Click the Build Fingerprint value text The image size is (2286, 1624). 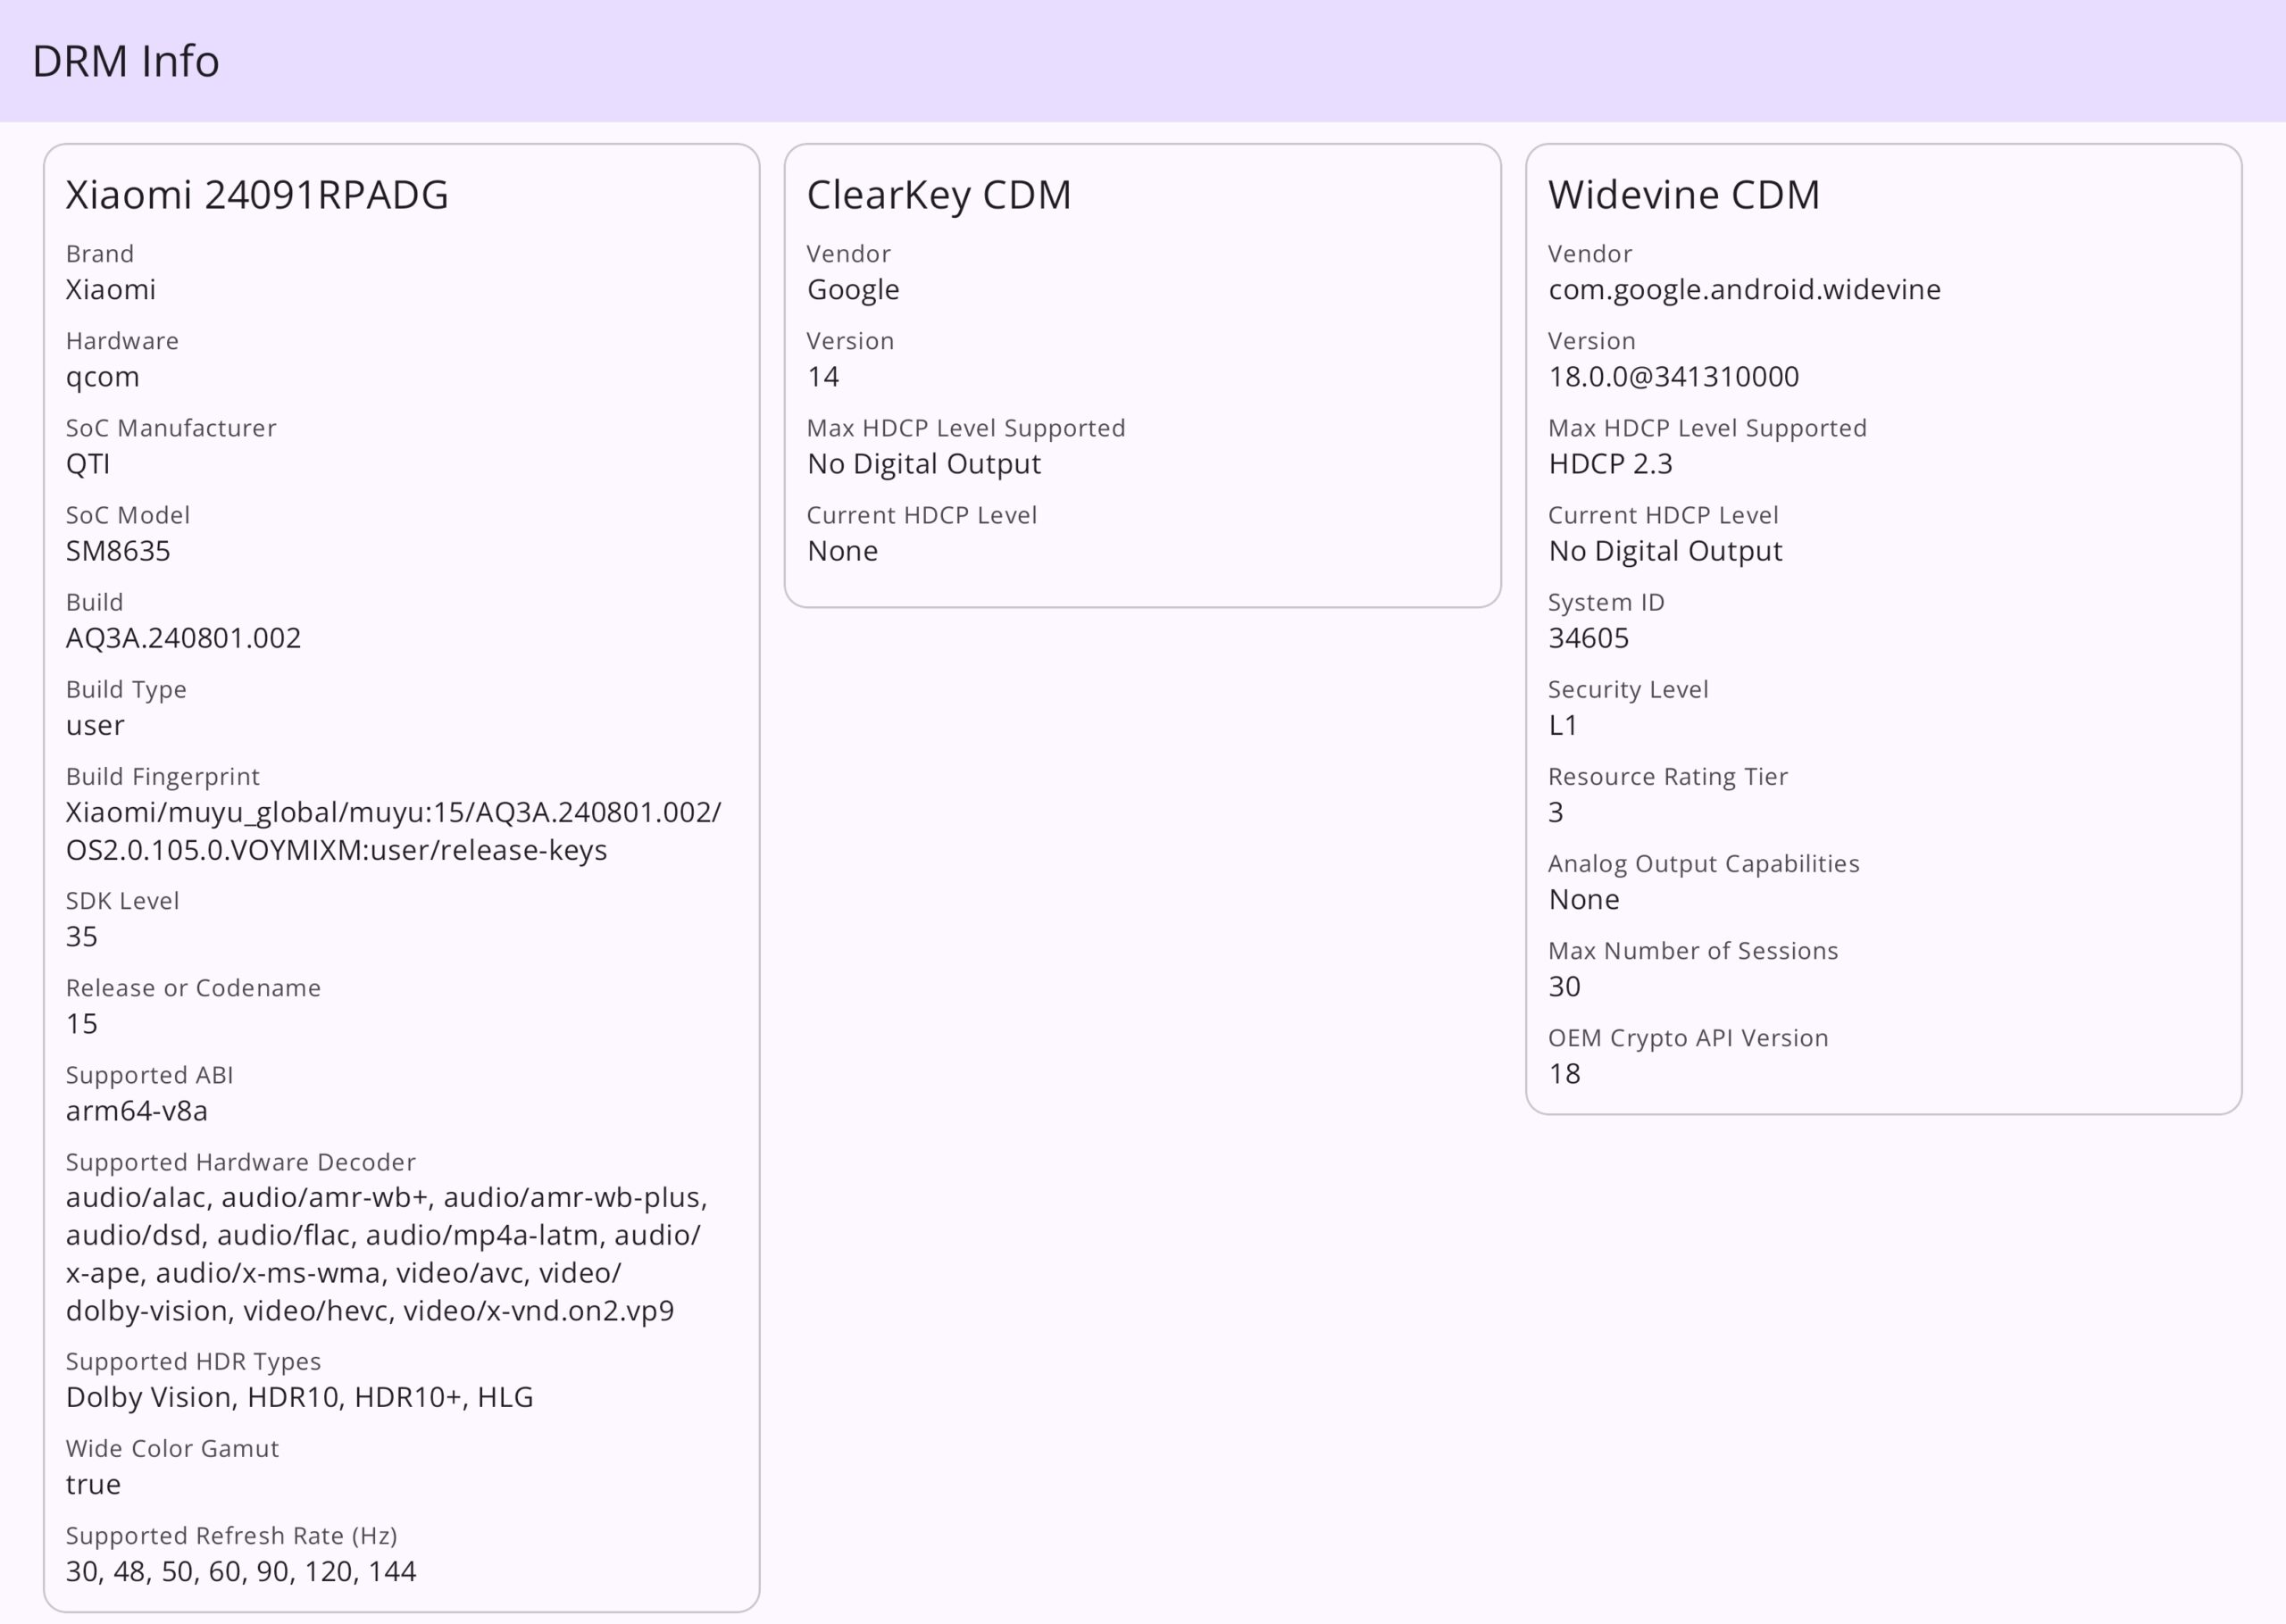(393, 831)
